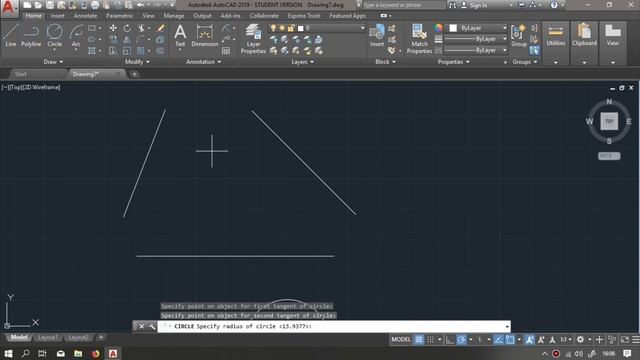Click the Scale tool icon
Image resolution: width=640 pixels, height=360 pixels.
click(127, 51)
